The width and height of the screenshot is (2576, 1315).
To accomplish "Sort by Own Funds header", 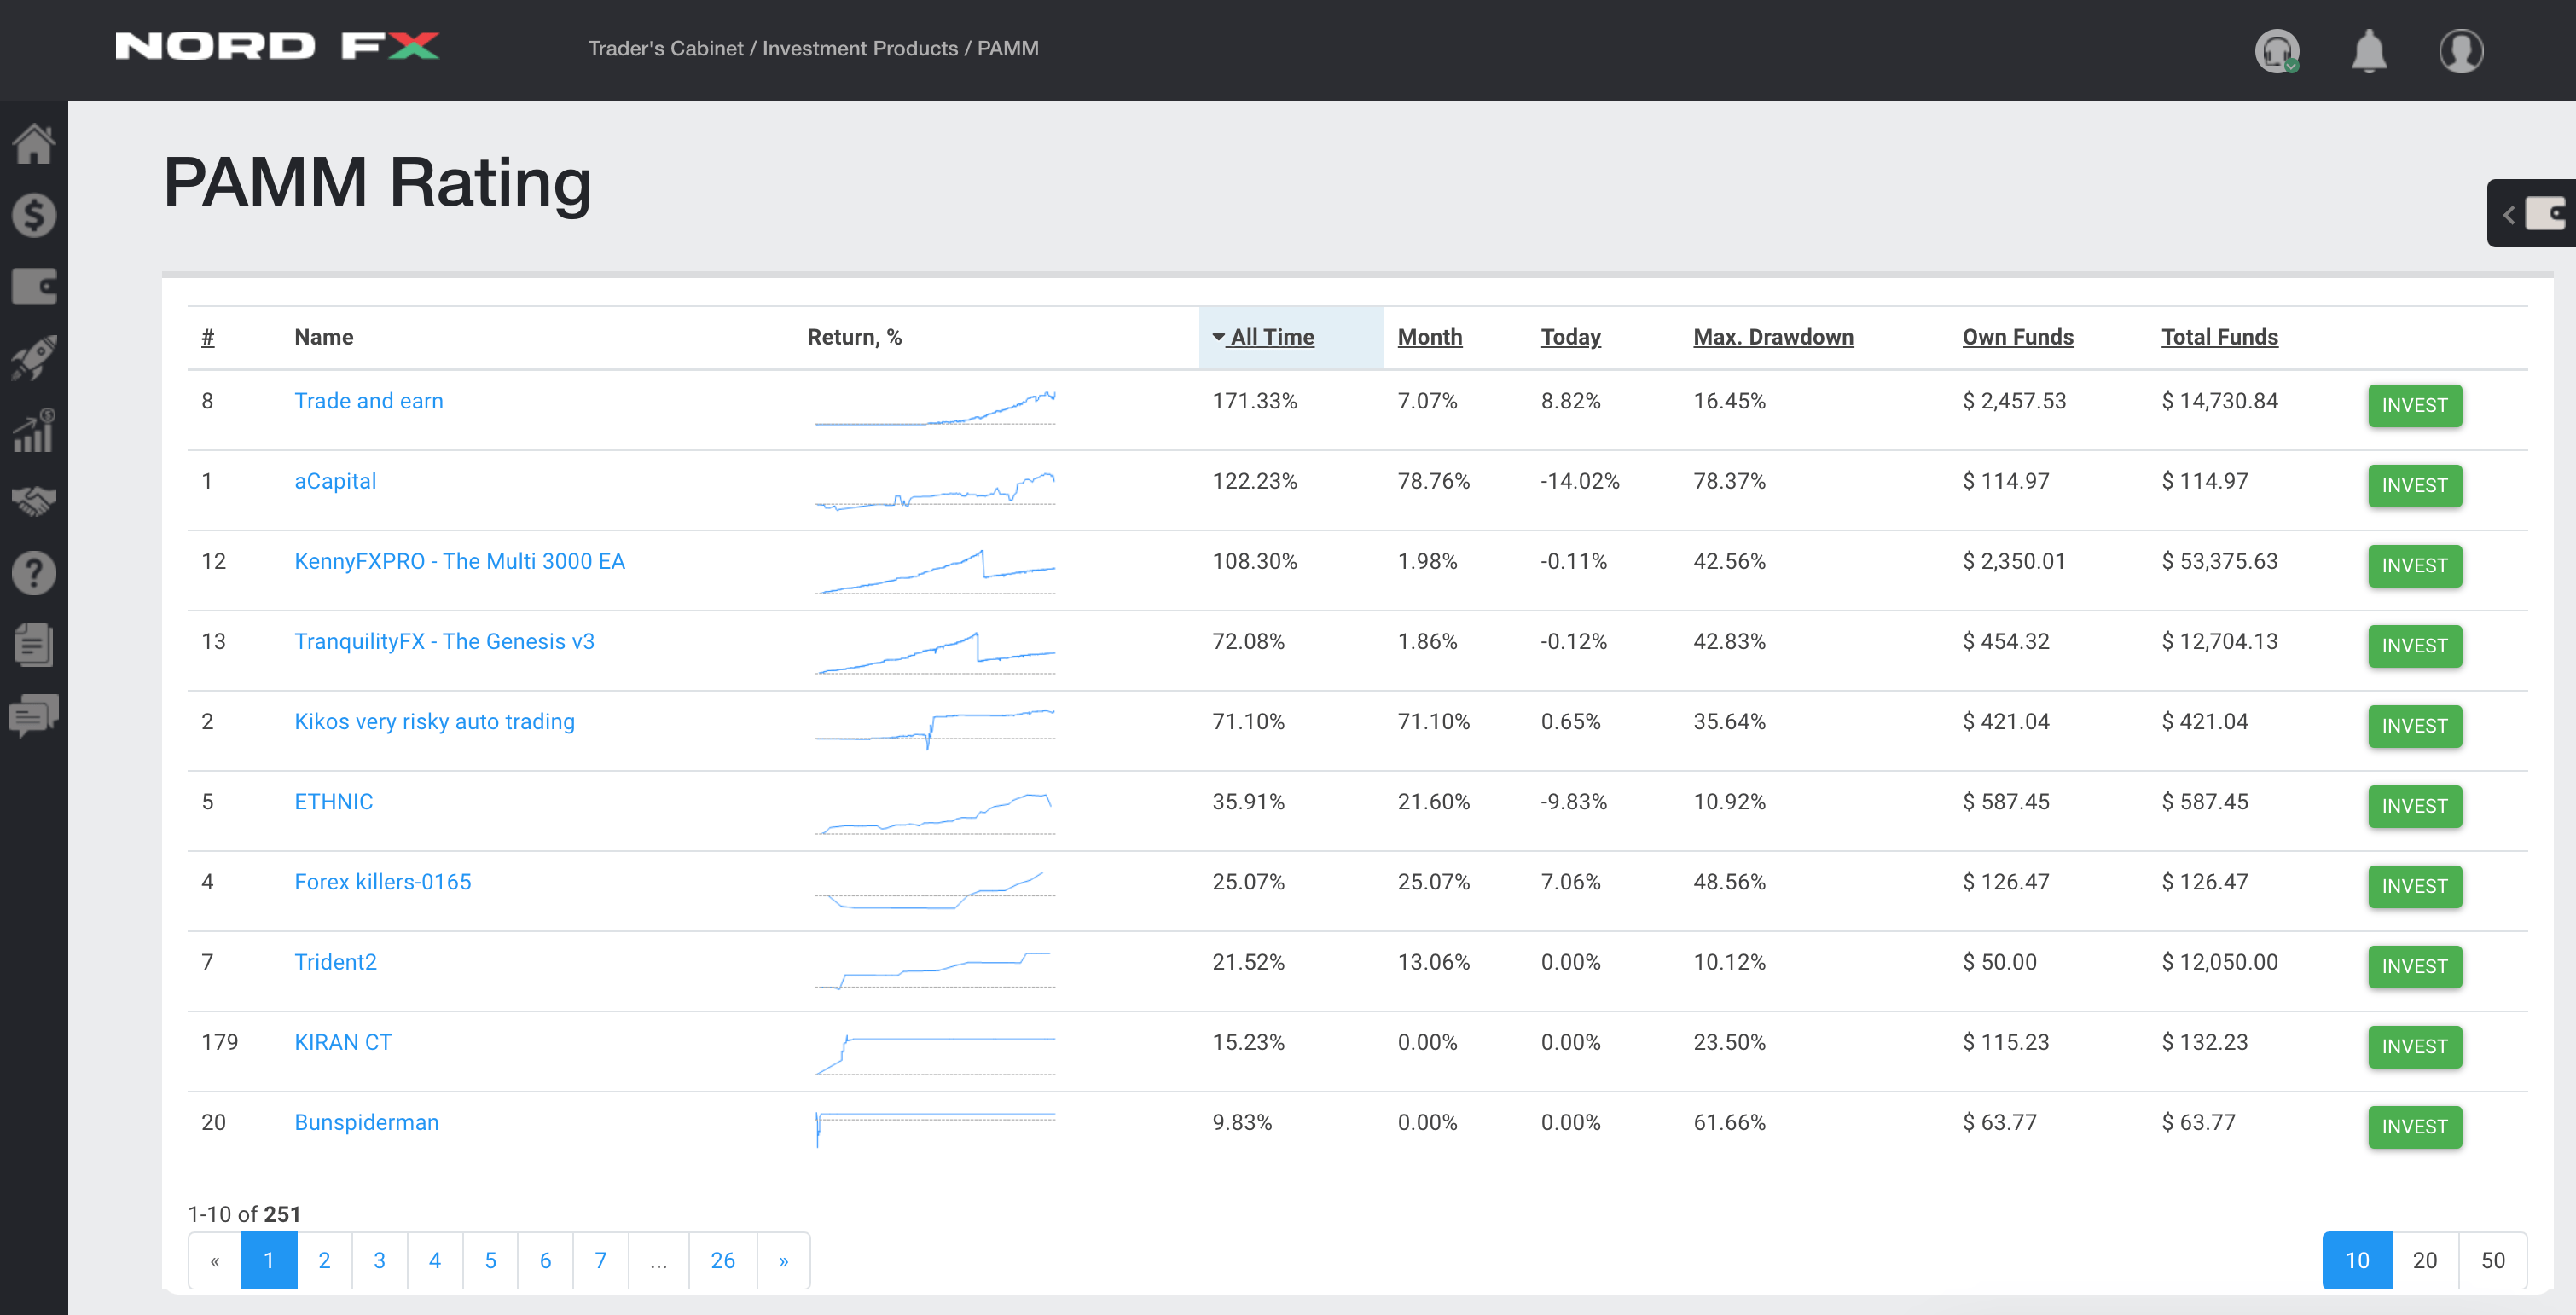I will point(2017,337).
